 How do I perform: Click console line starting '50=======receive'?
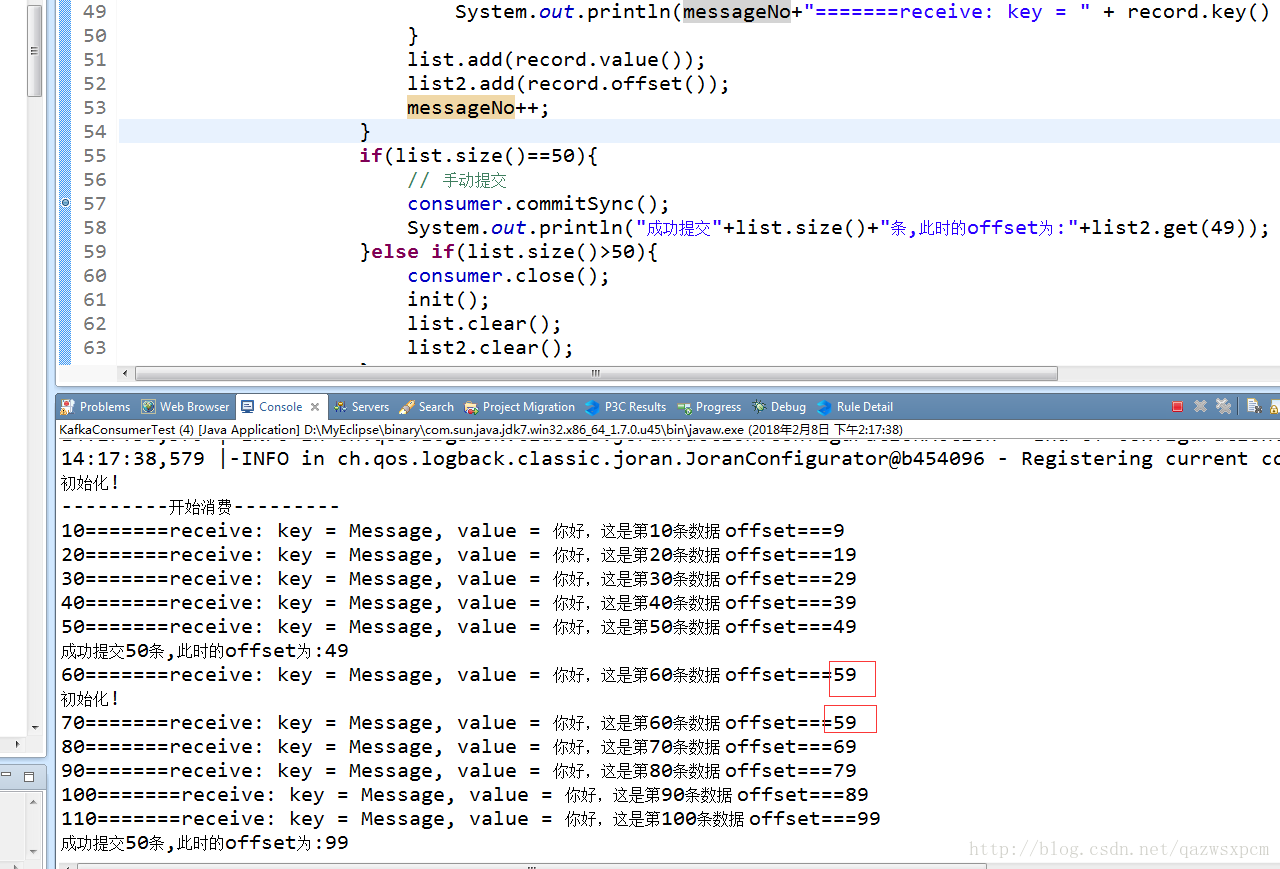pos(459,627)
